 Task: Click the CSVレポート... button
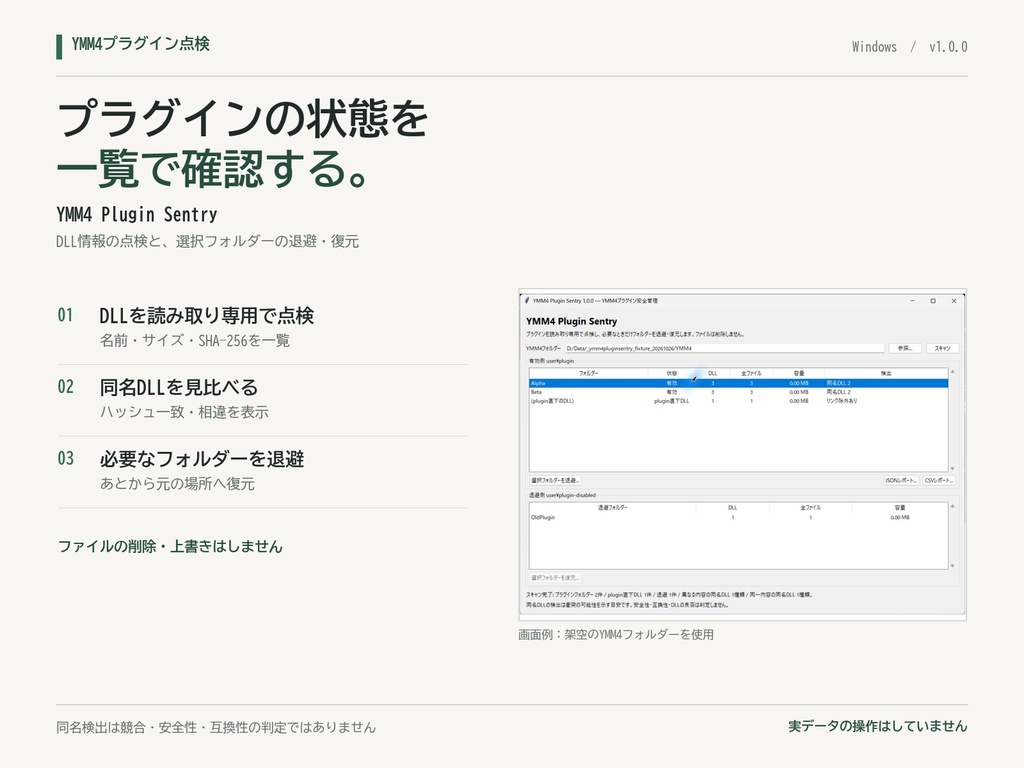point(940,480)
